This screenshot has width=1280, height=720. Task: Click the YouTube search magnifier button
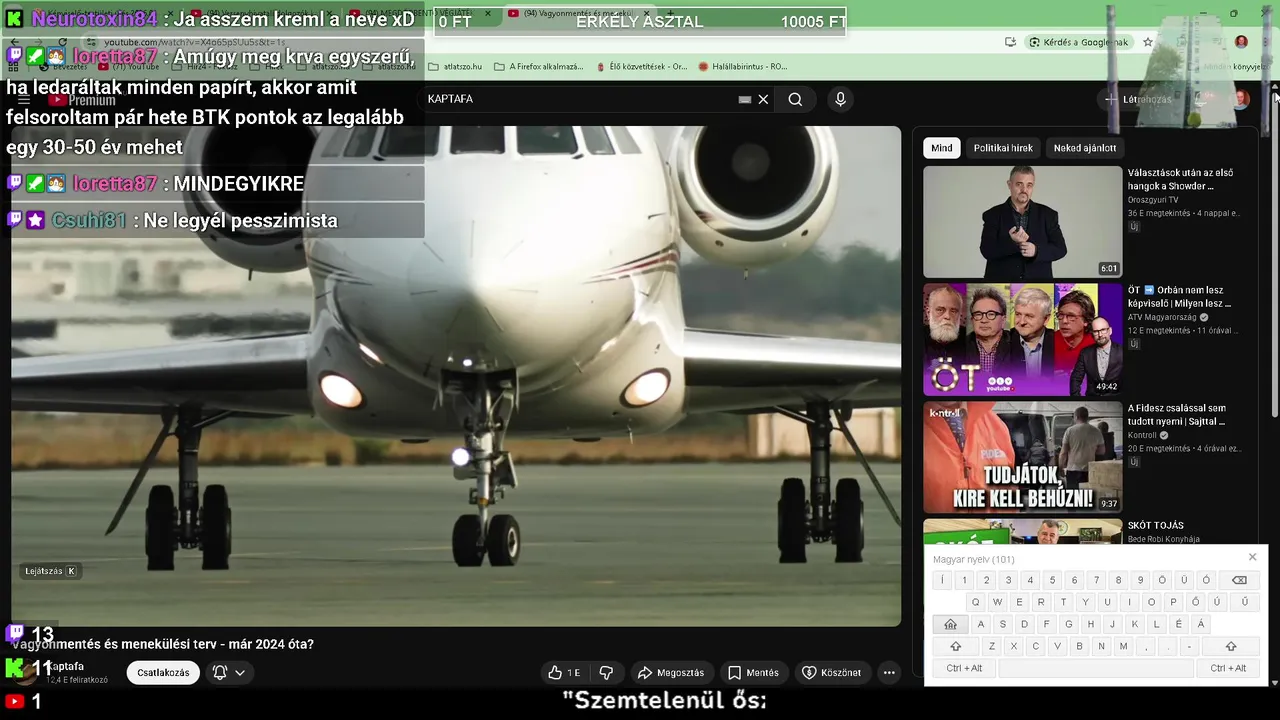click(795, 99)
